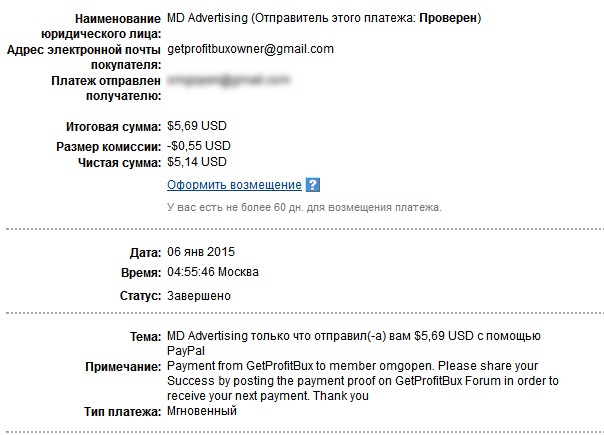Click the "Дата:" field label
This screenshot has height=435, width=604.
tap(143, 252)
